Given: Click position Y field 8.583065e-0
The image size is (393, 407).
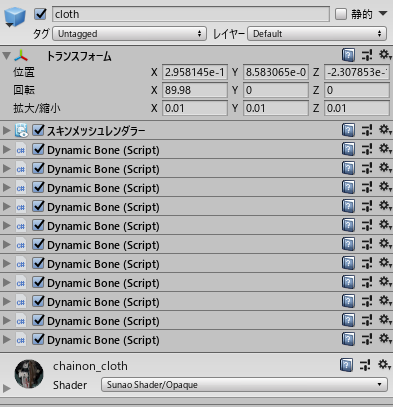Looking at the screenshot, I should [x=276, y=72].
